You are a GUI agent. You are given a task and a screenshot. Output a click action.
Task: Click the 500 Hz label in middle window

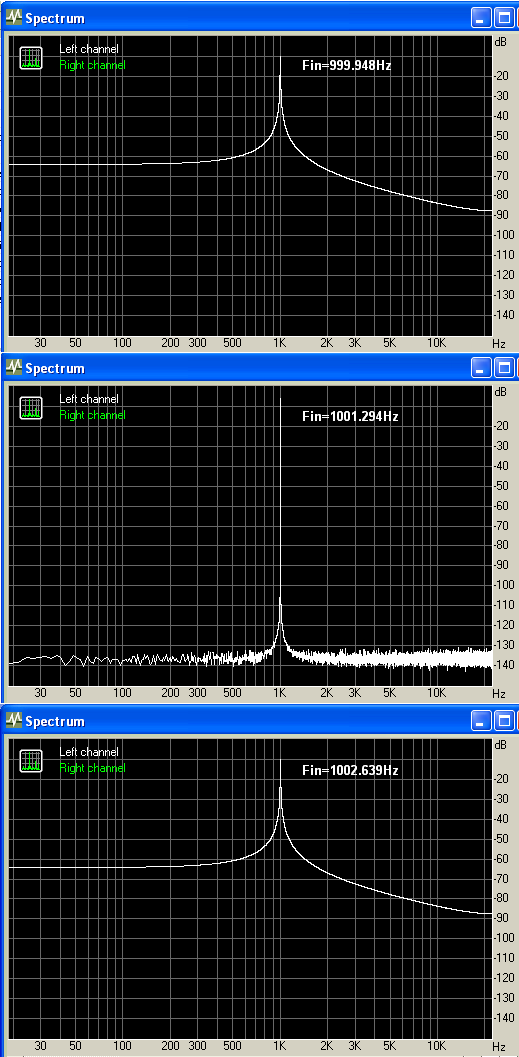[x=232, y=693]
